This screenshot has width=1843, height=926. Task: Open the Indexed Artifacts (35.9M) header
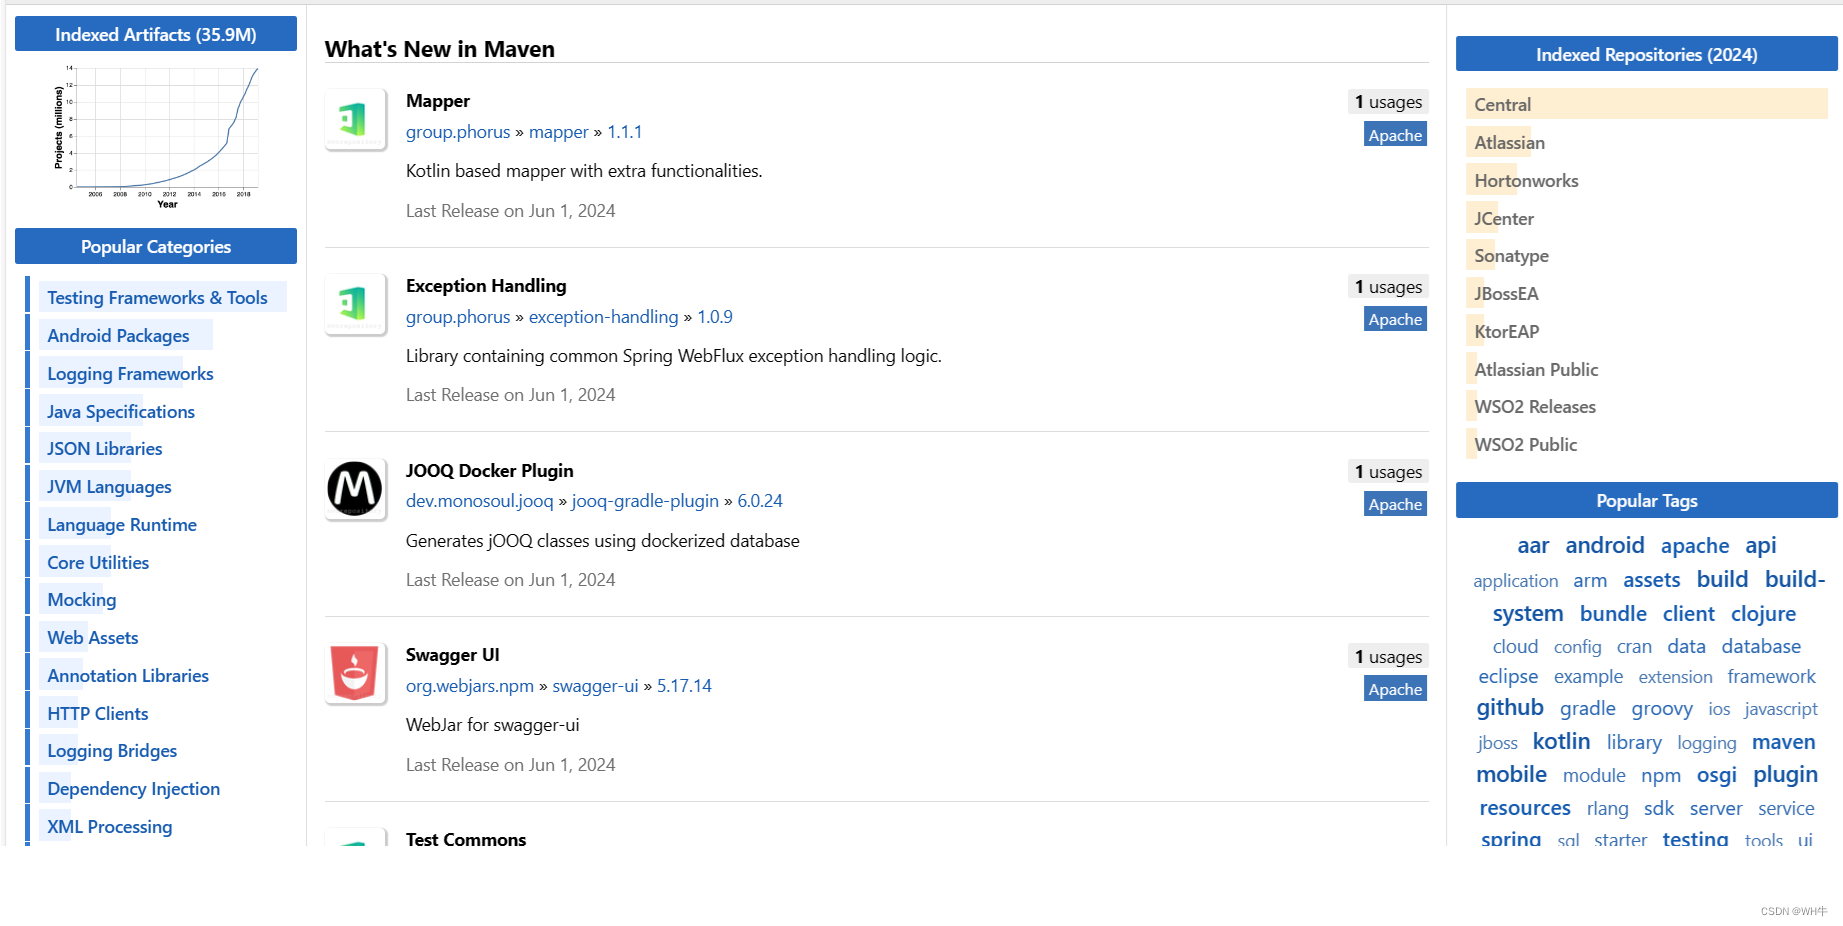(x=156, y=34)
